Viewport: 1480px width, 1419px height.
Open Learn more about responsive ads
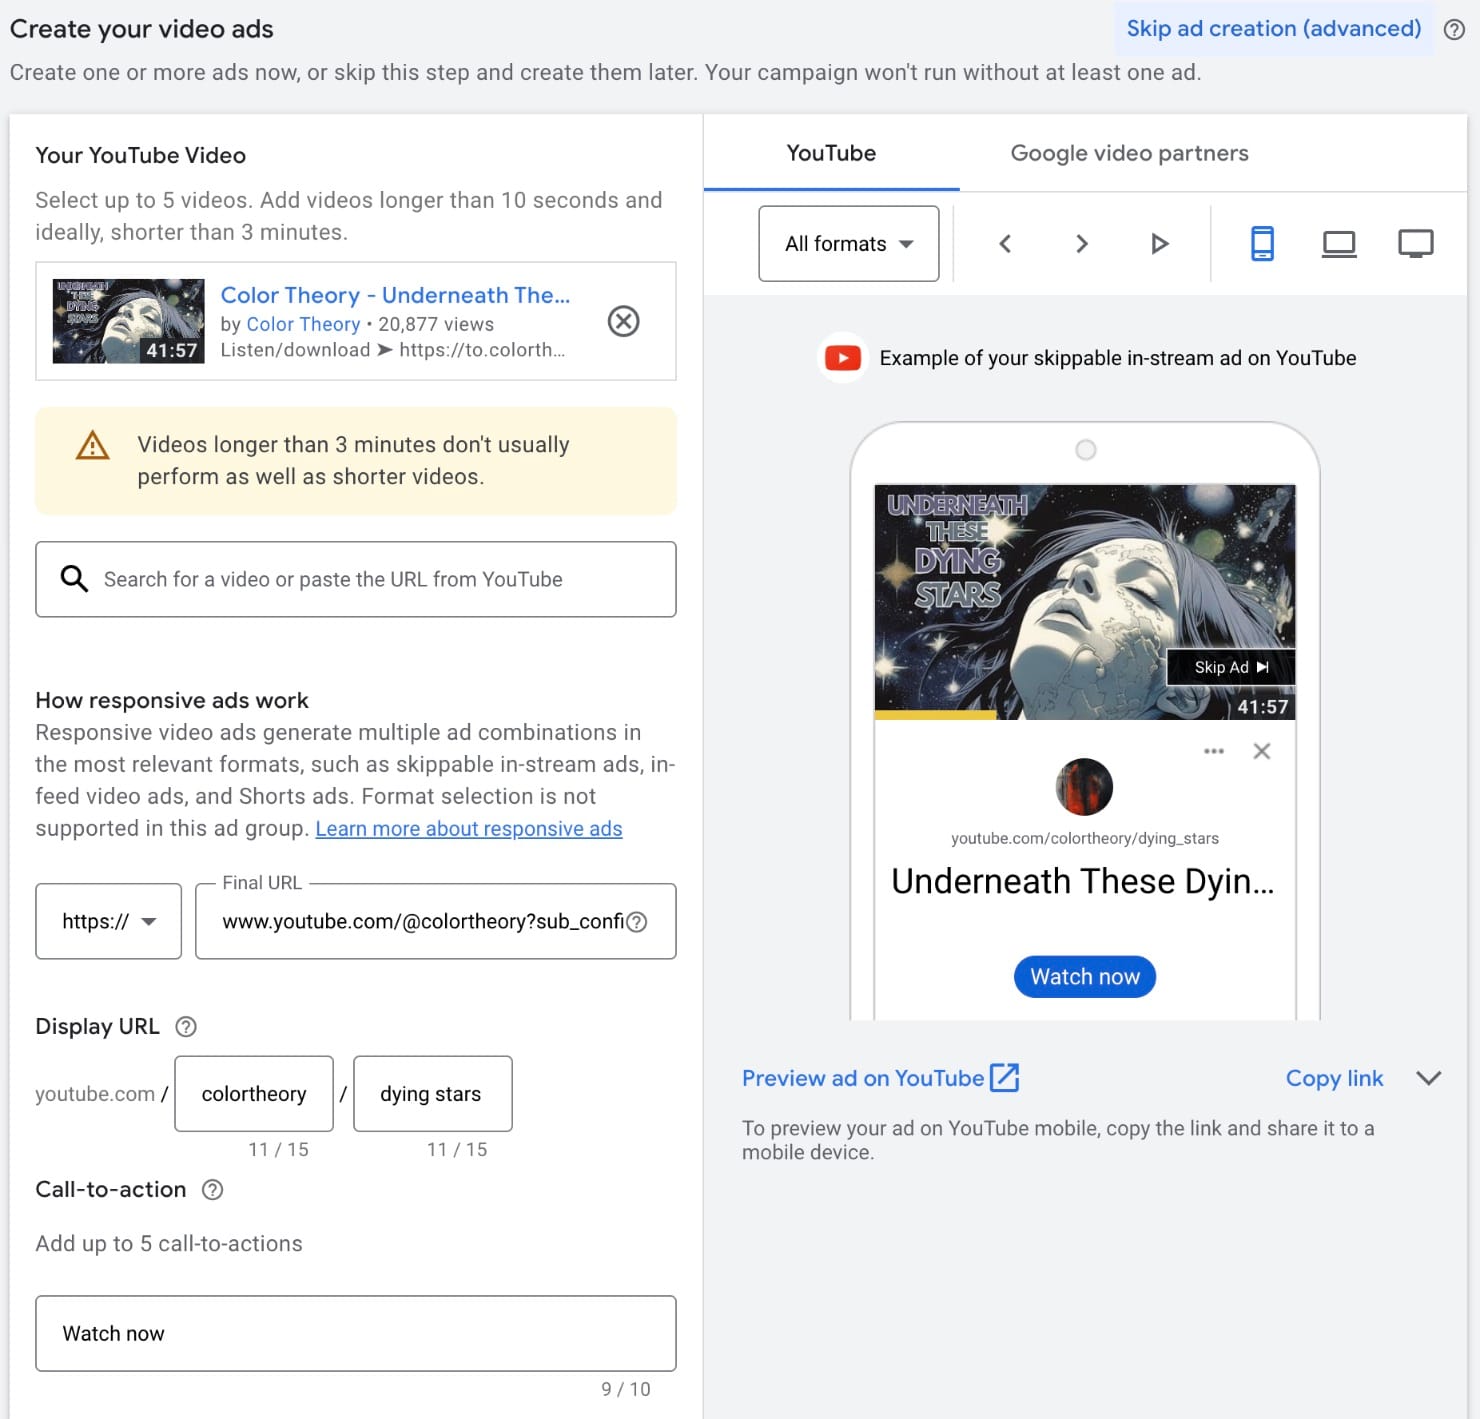point(468,828)
